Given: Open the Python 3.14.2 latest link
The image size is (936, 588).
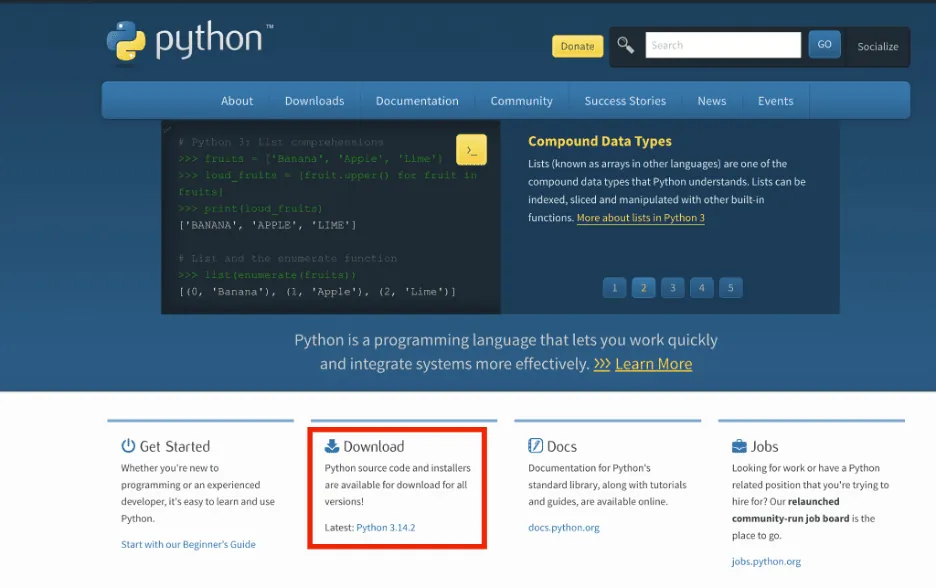Looking at the screenshot, I should [385, 528].
